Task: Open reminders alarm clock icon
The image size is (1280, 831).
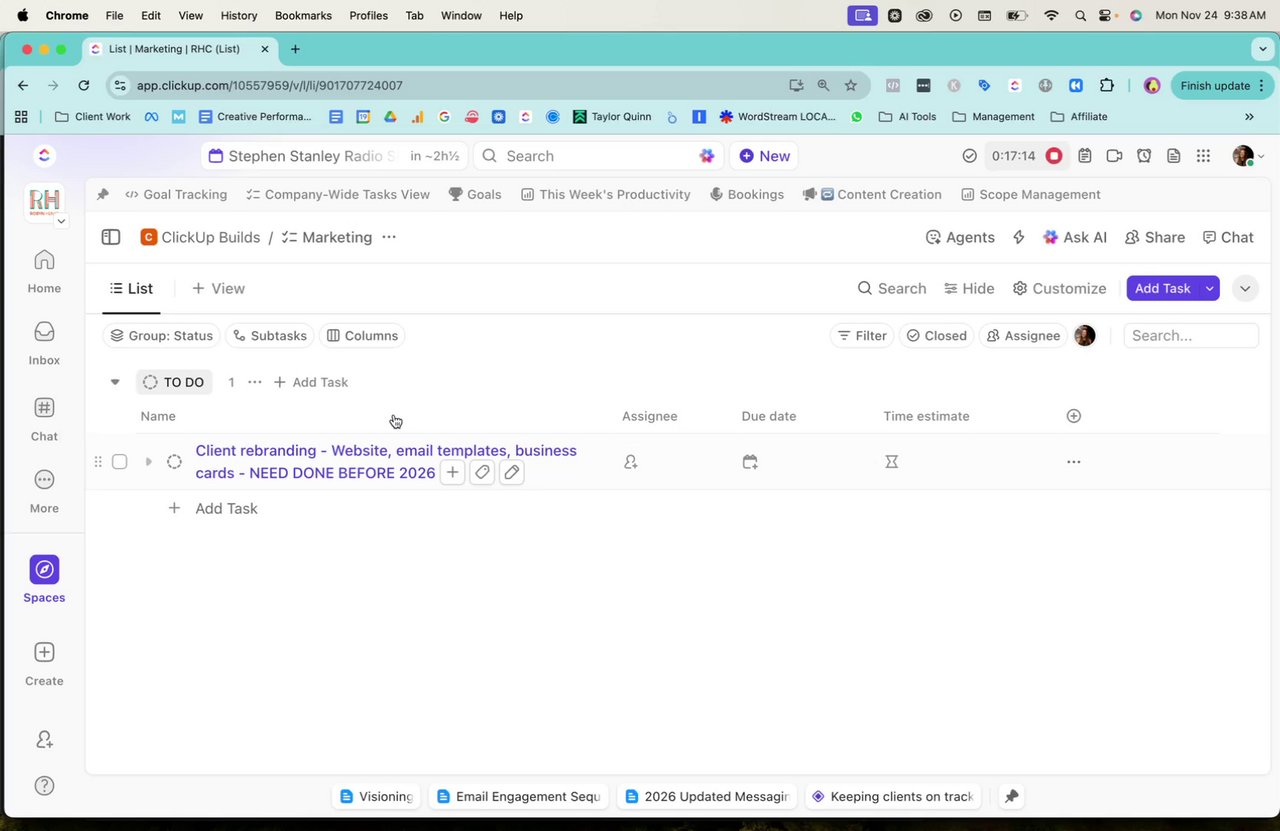Action: (x=1144, y=156)
